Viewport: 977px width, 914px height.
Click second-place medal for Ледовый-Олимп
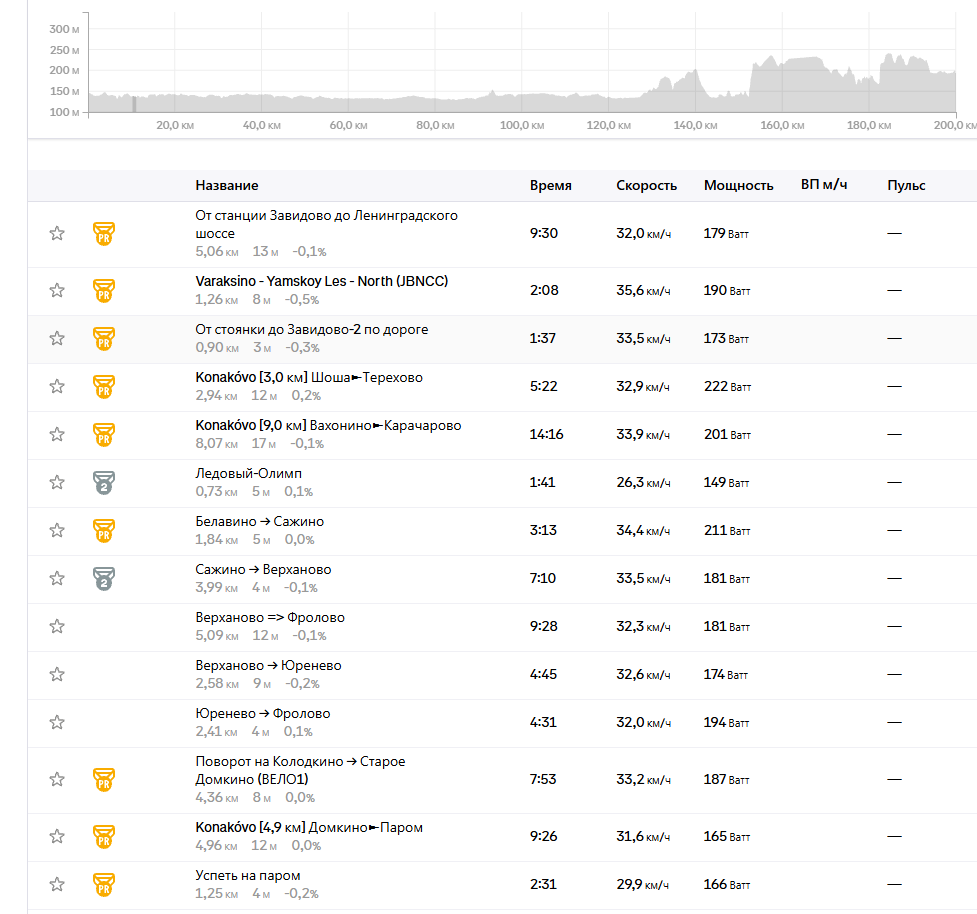pyautogui.click(x=104, y=482)
